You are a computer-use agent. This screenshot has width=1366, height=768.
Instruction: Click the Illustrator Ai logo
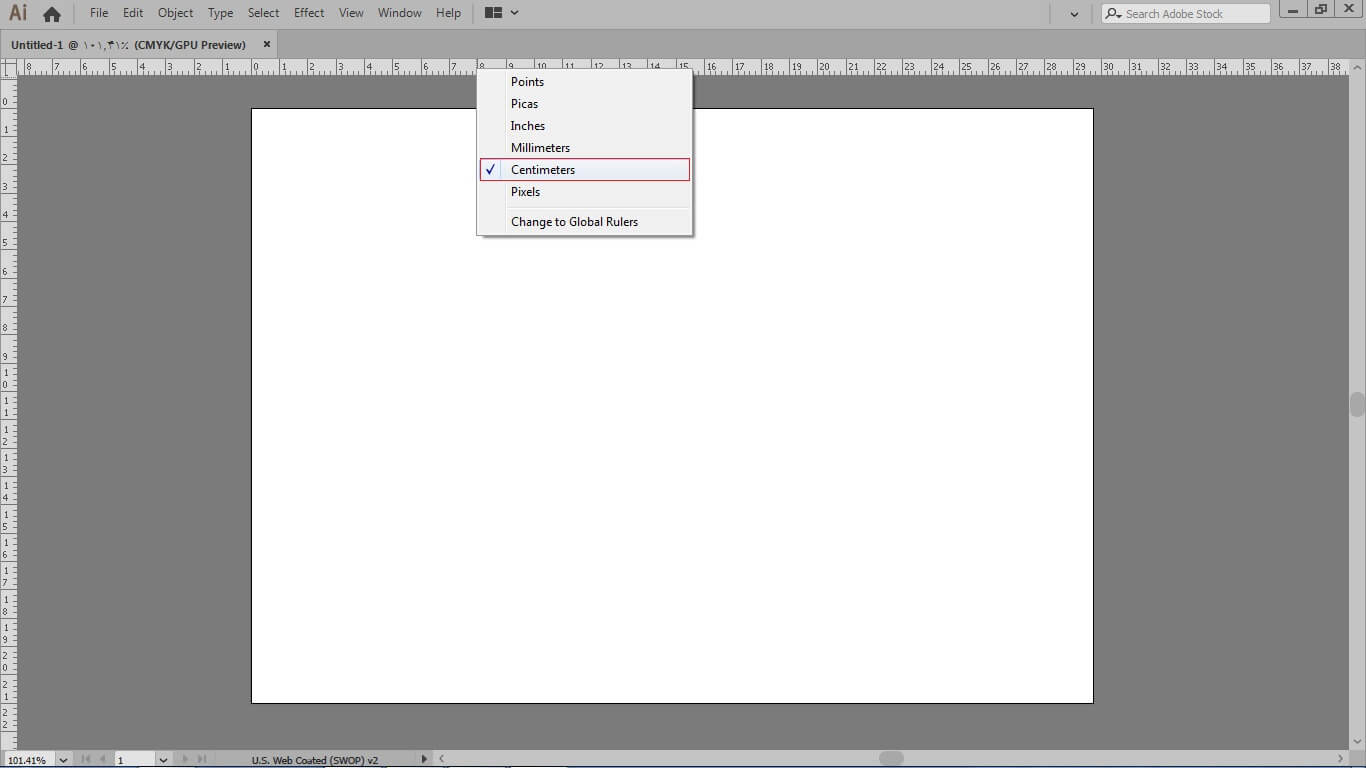click(18, 13)
